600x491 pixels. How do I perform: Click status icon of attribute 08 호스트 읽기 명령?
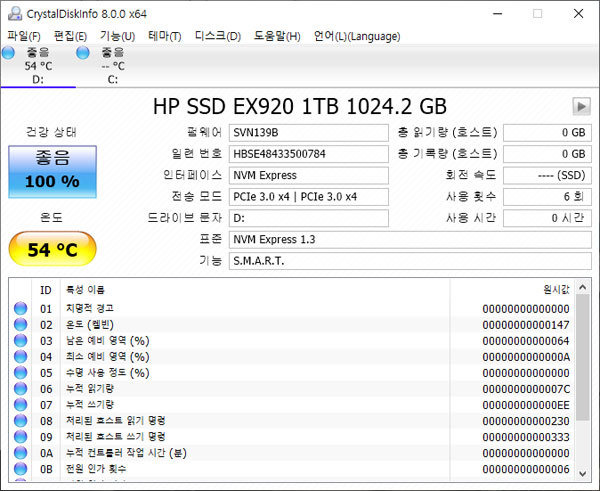coord(21,421)
